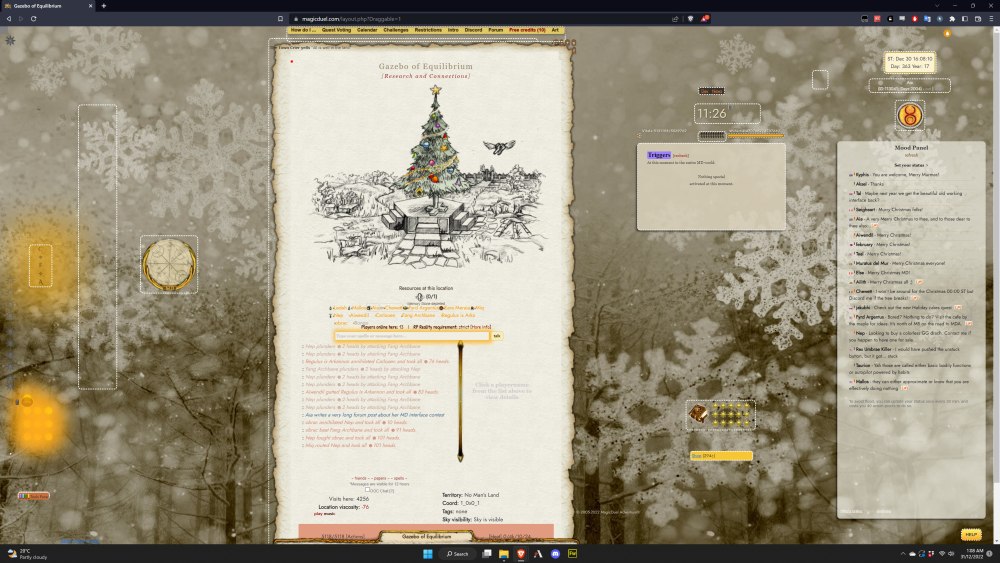Click refresh under Mood Panel title
Viewport: 1000px width, 563px height.
911,155
